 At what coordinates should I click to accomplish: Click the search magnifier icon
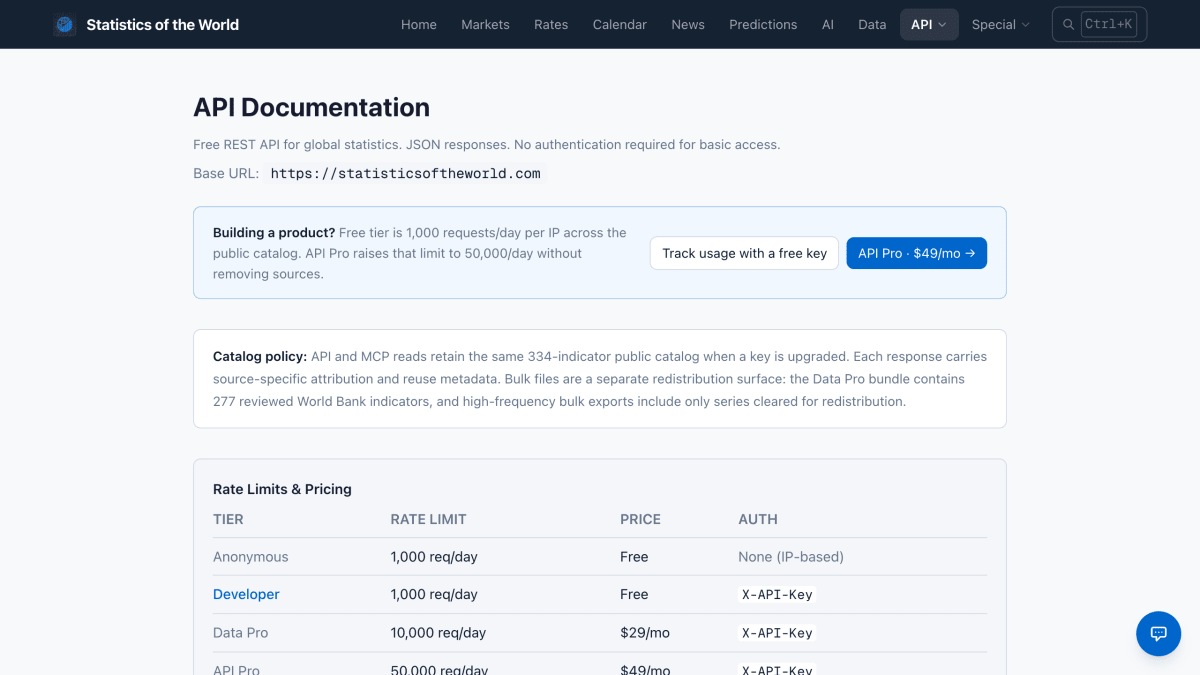[1069, 24]
